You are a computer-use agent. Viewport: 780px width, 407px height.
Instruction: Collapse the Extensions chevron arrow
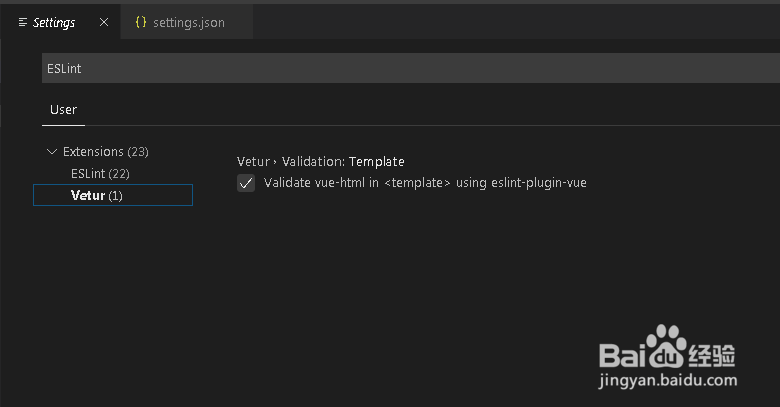52,151
